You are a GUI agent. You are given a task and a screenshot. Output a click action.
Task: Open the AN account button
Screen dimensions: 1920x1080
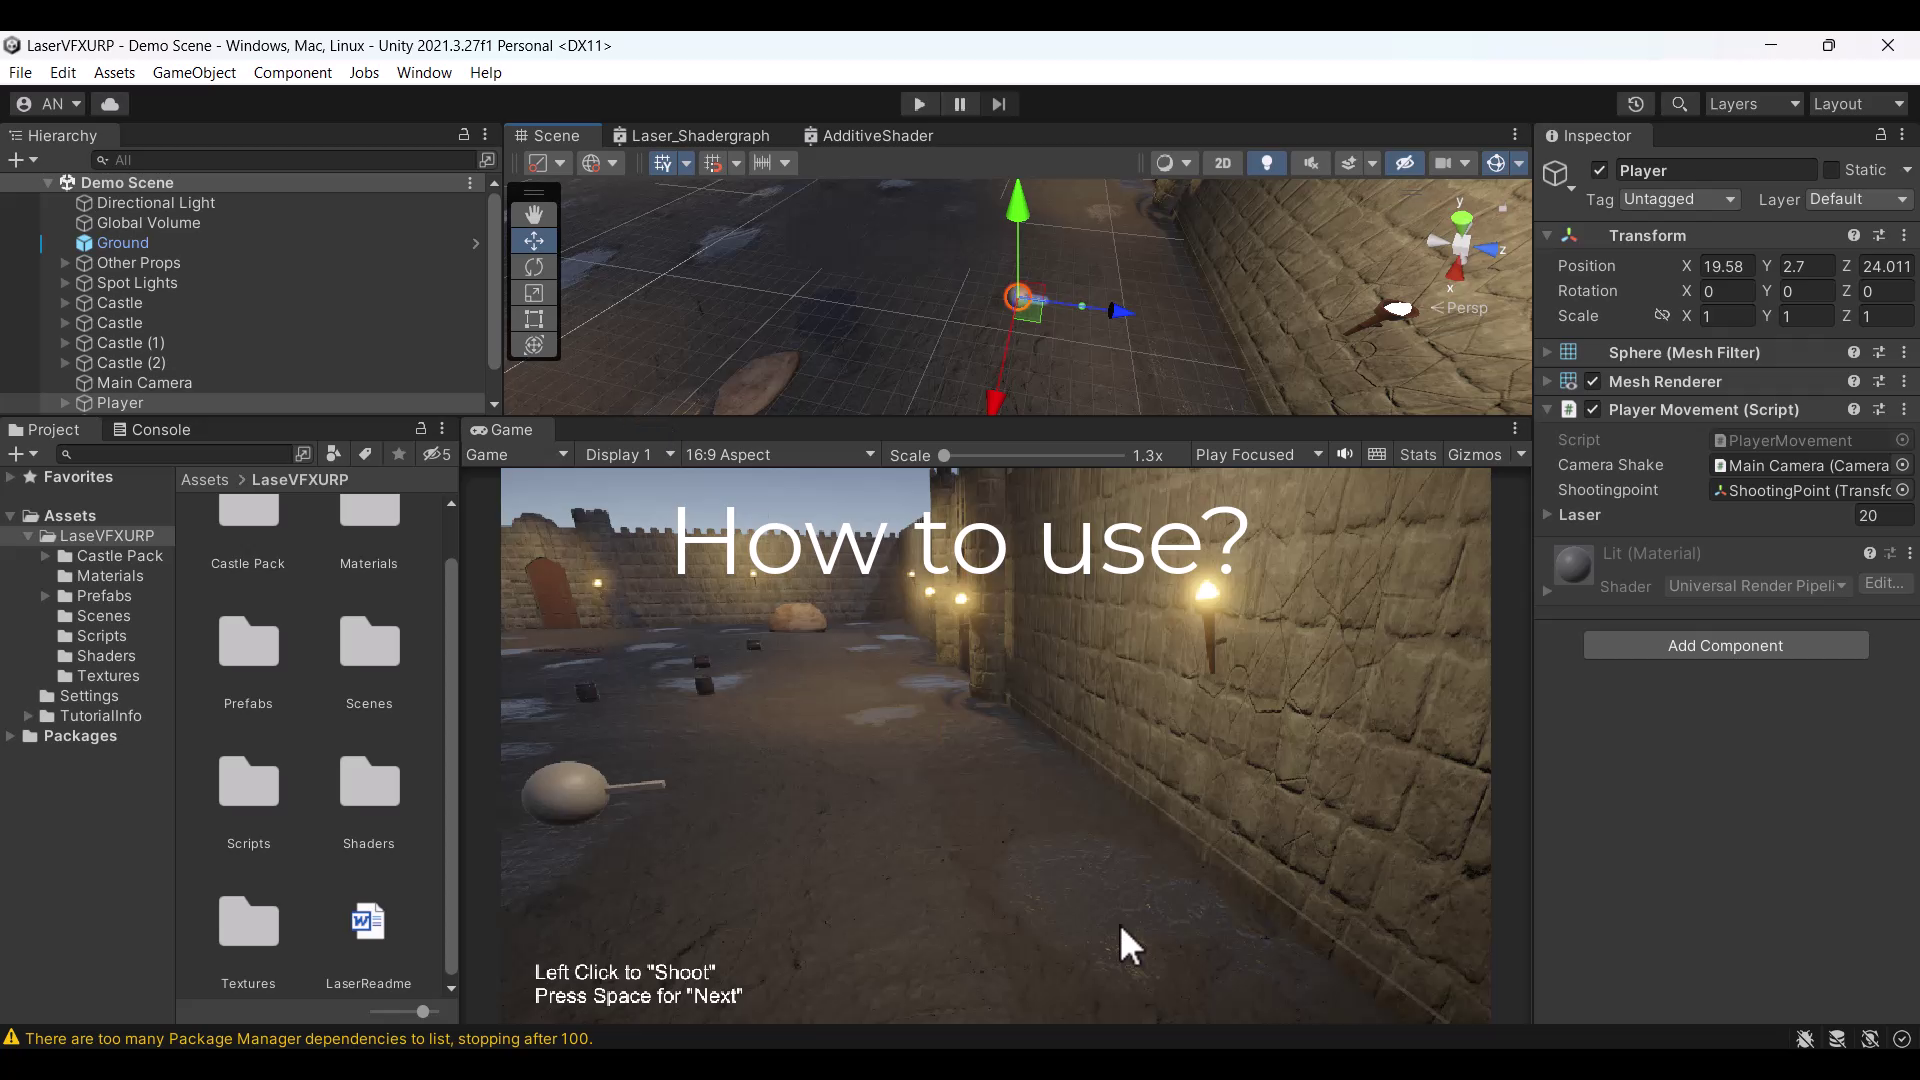tap(48, 104)
